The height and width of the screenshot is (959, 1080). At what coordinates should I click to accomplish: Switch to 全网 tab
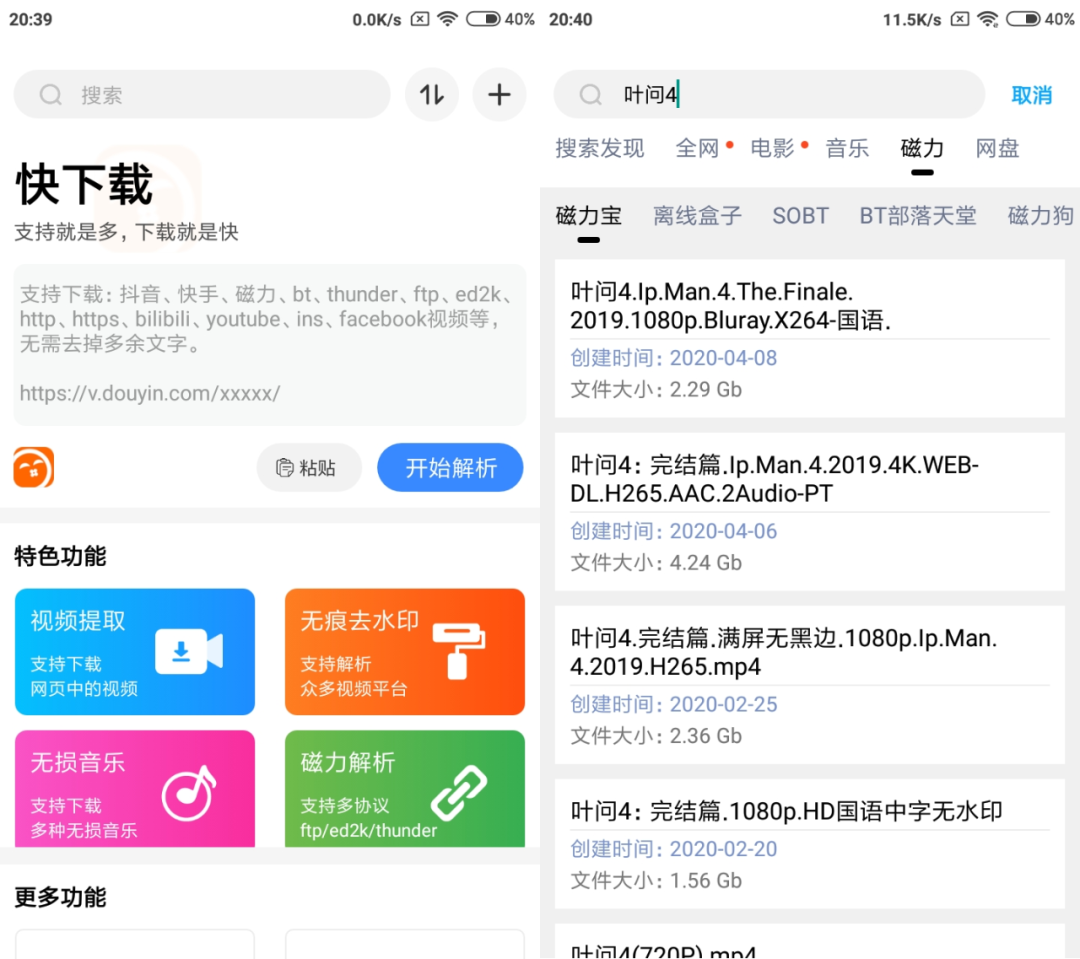coord(697,148)
